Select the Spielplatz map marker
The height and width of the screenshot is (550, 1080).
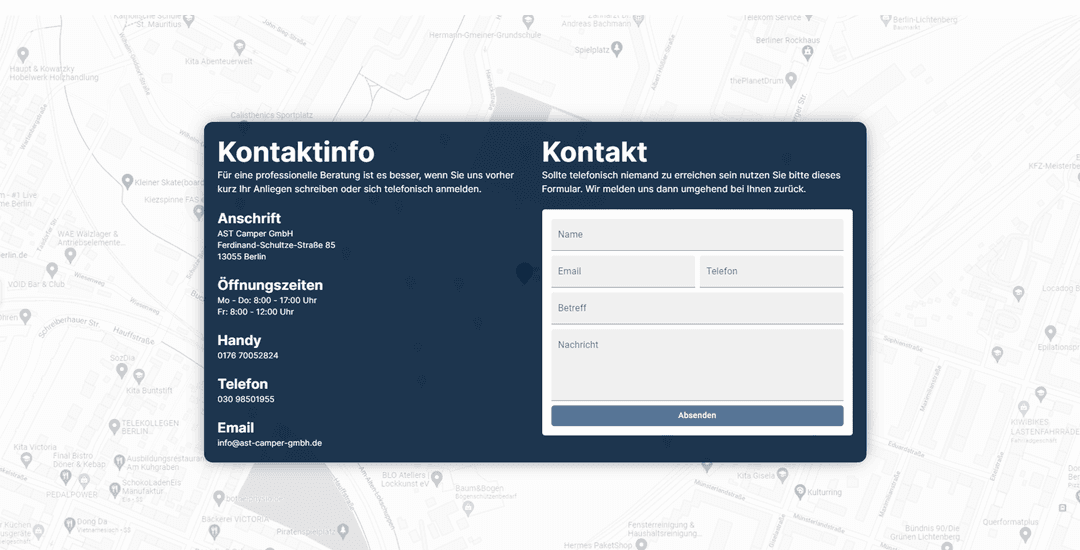(x=617, y=48)
